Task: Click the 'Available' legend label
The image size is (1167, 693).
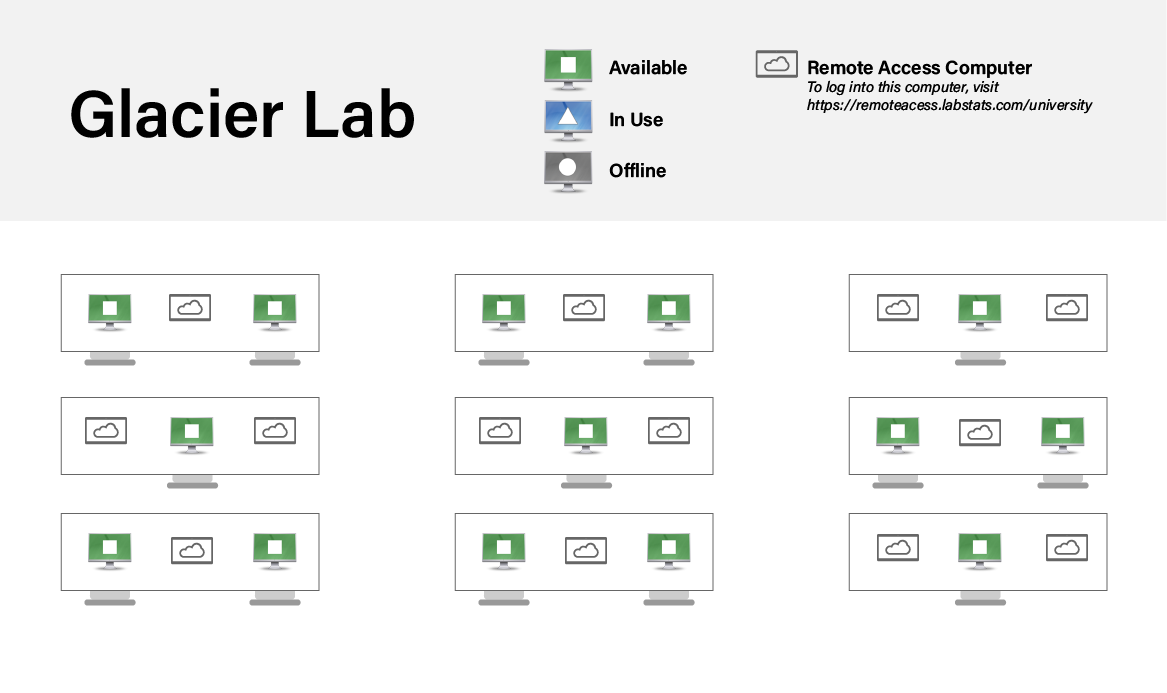Action: pyautogui.click(x=648, y=68)
